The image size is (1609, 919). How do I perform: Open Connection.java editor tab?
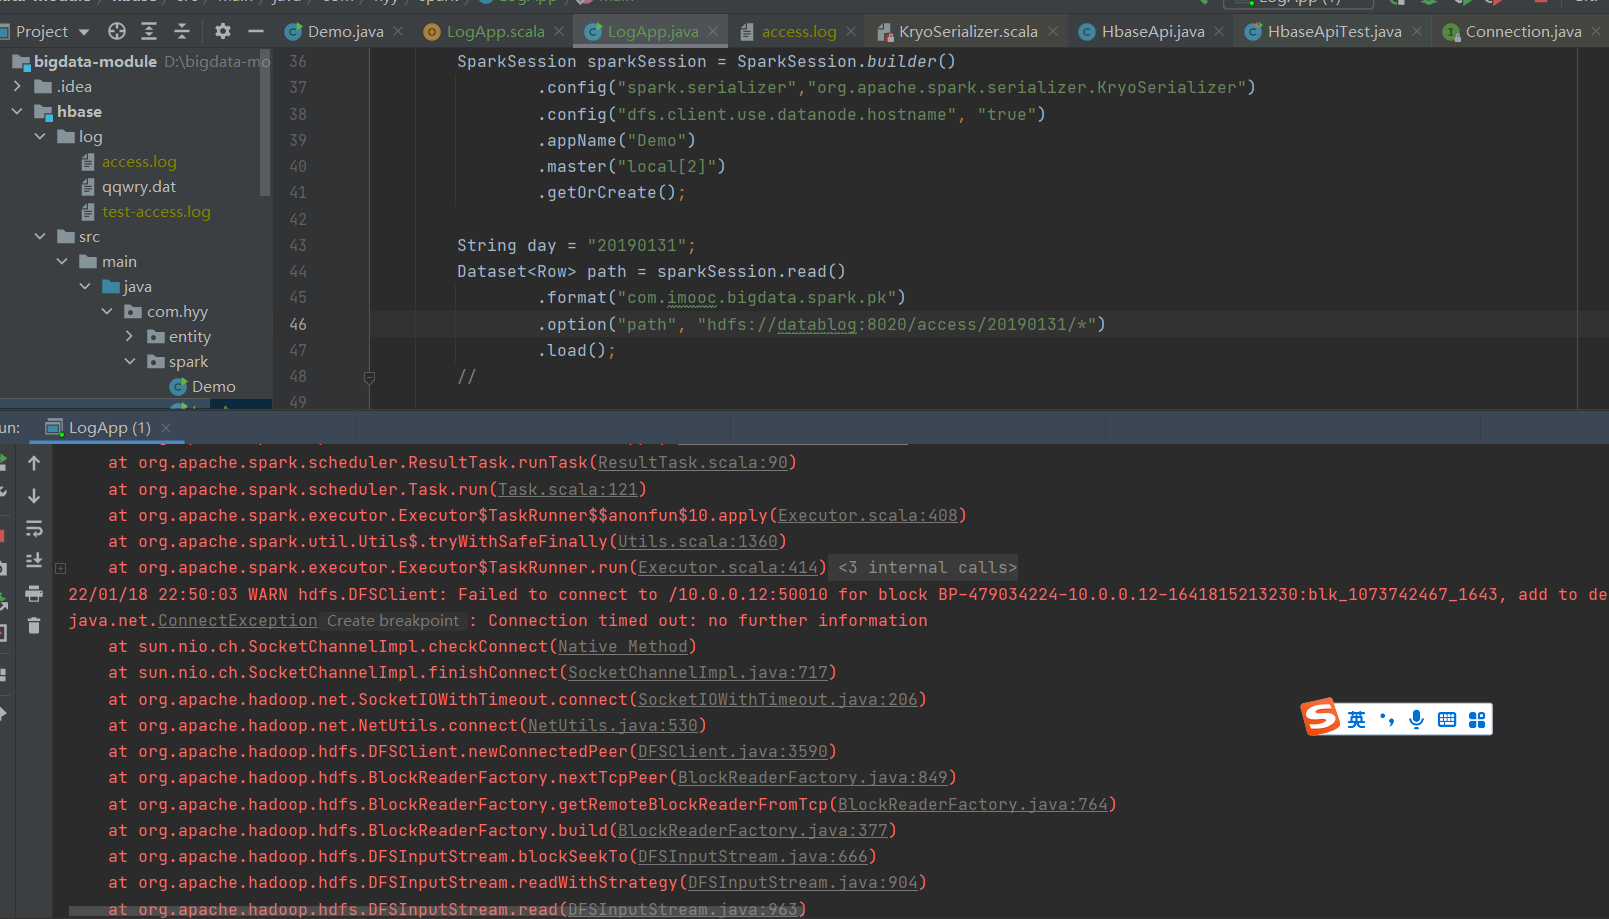click(x=1523, y=31)
